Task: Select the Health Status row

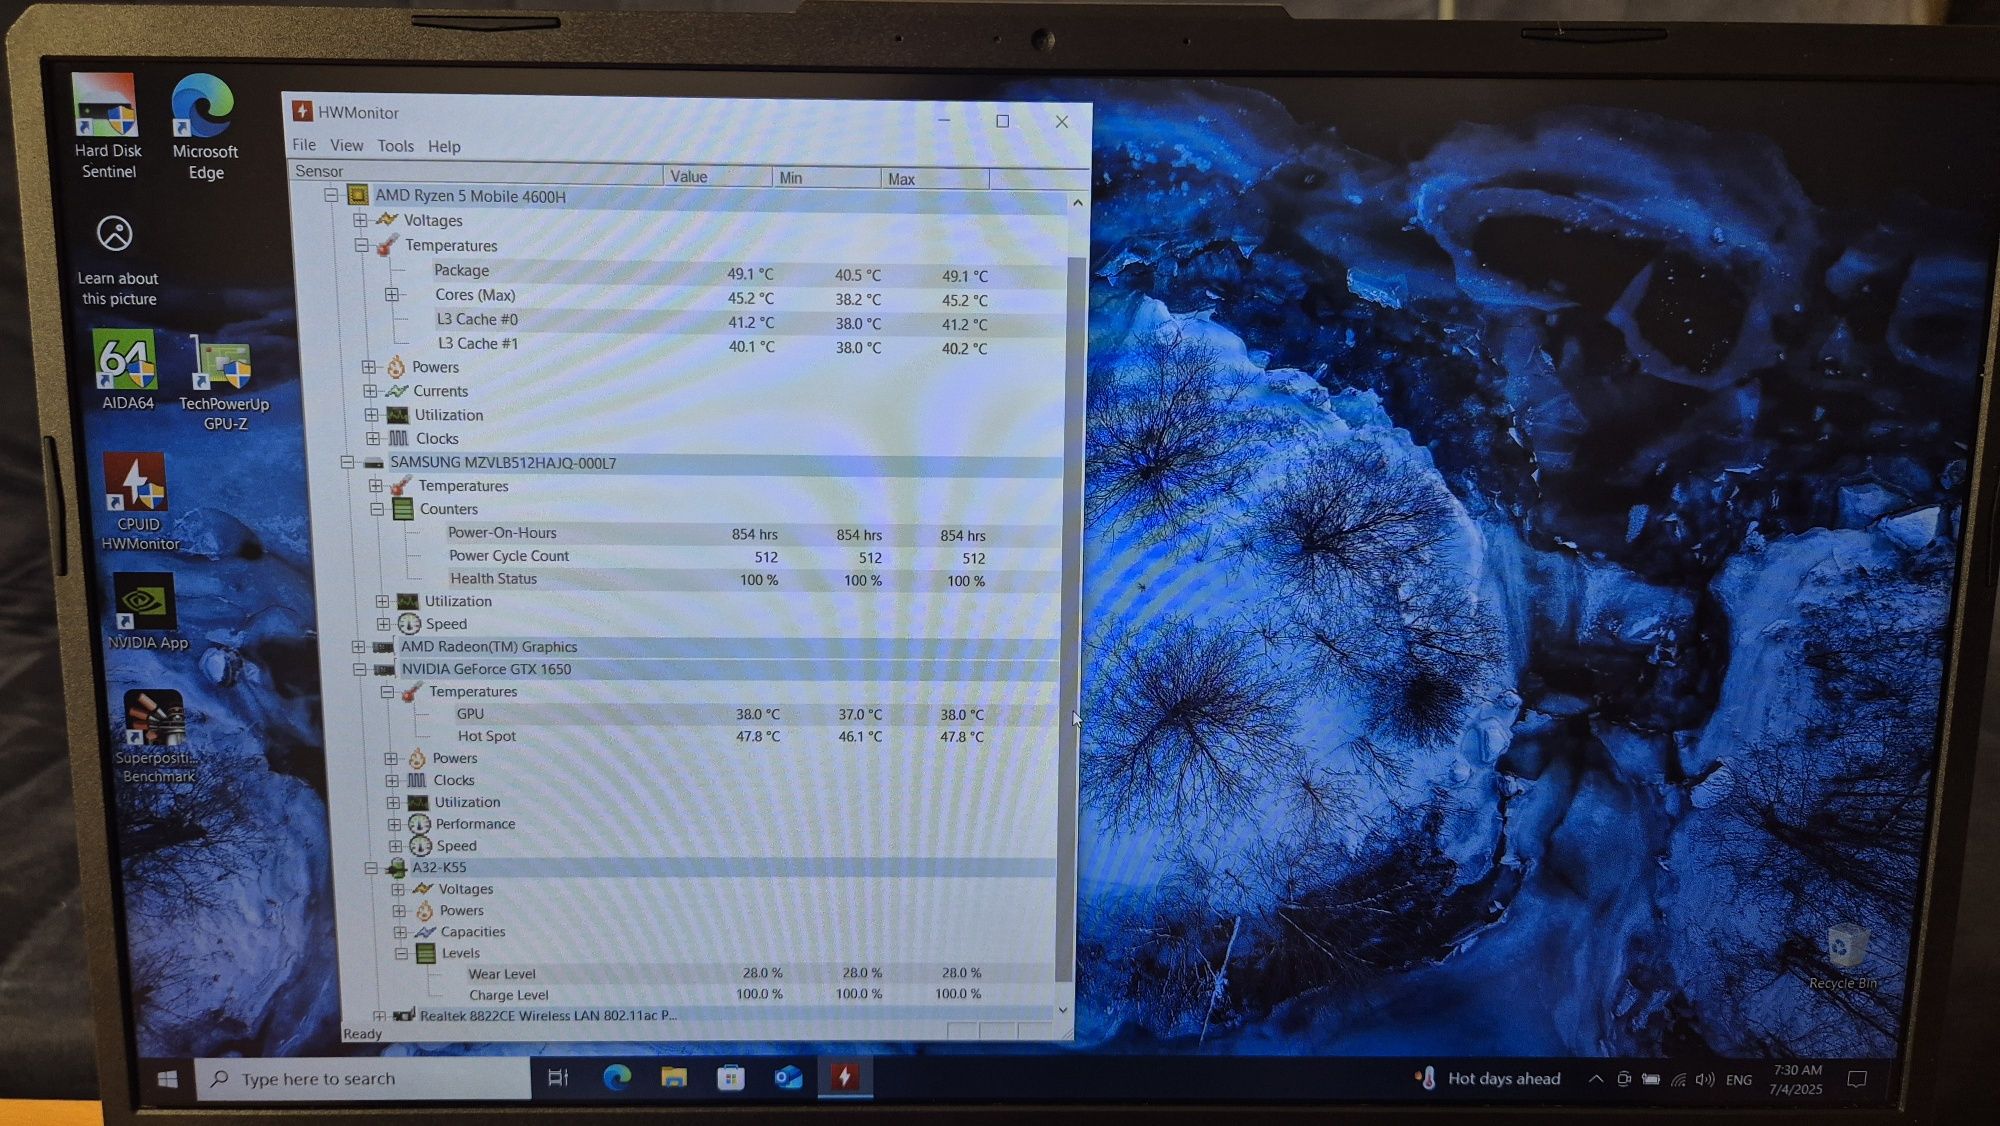Action: pos(750,579)
